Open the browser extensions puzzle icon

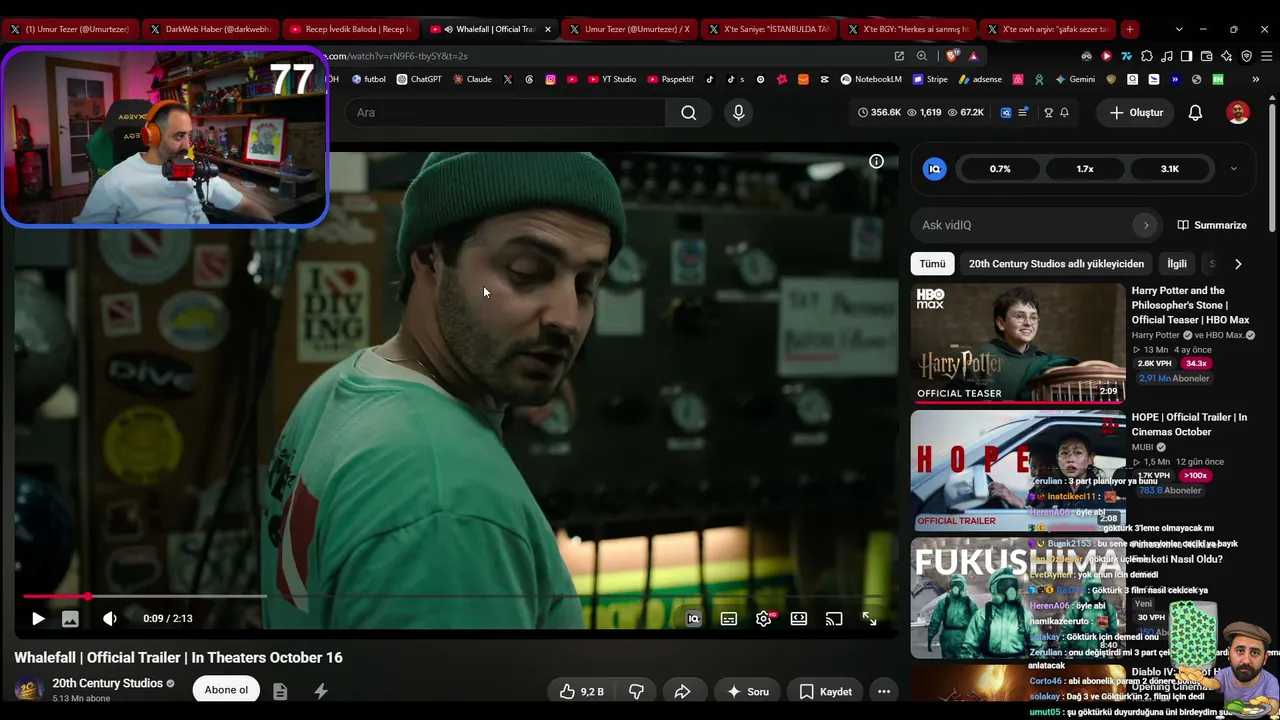click(1147, 56)
